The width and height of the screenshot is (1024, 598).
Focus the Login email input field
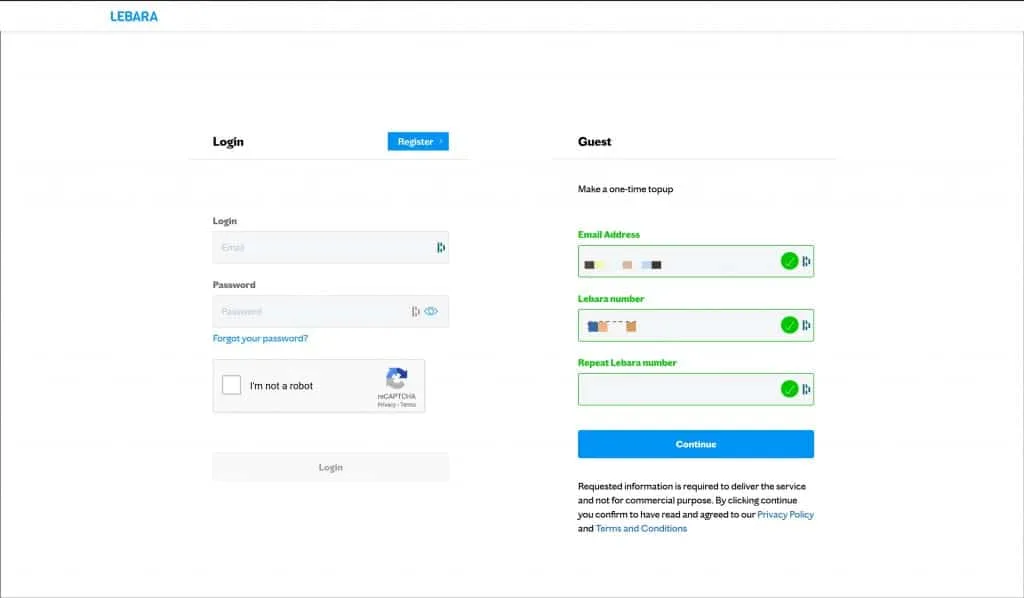coord(320,247)
